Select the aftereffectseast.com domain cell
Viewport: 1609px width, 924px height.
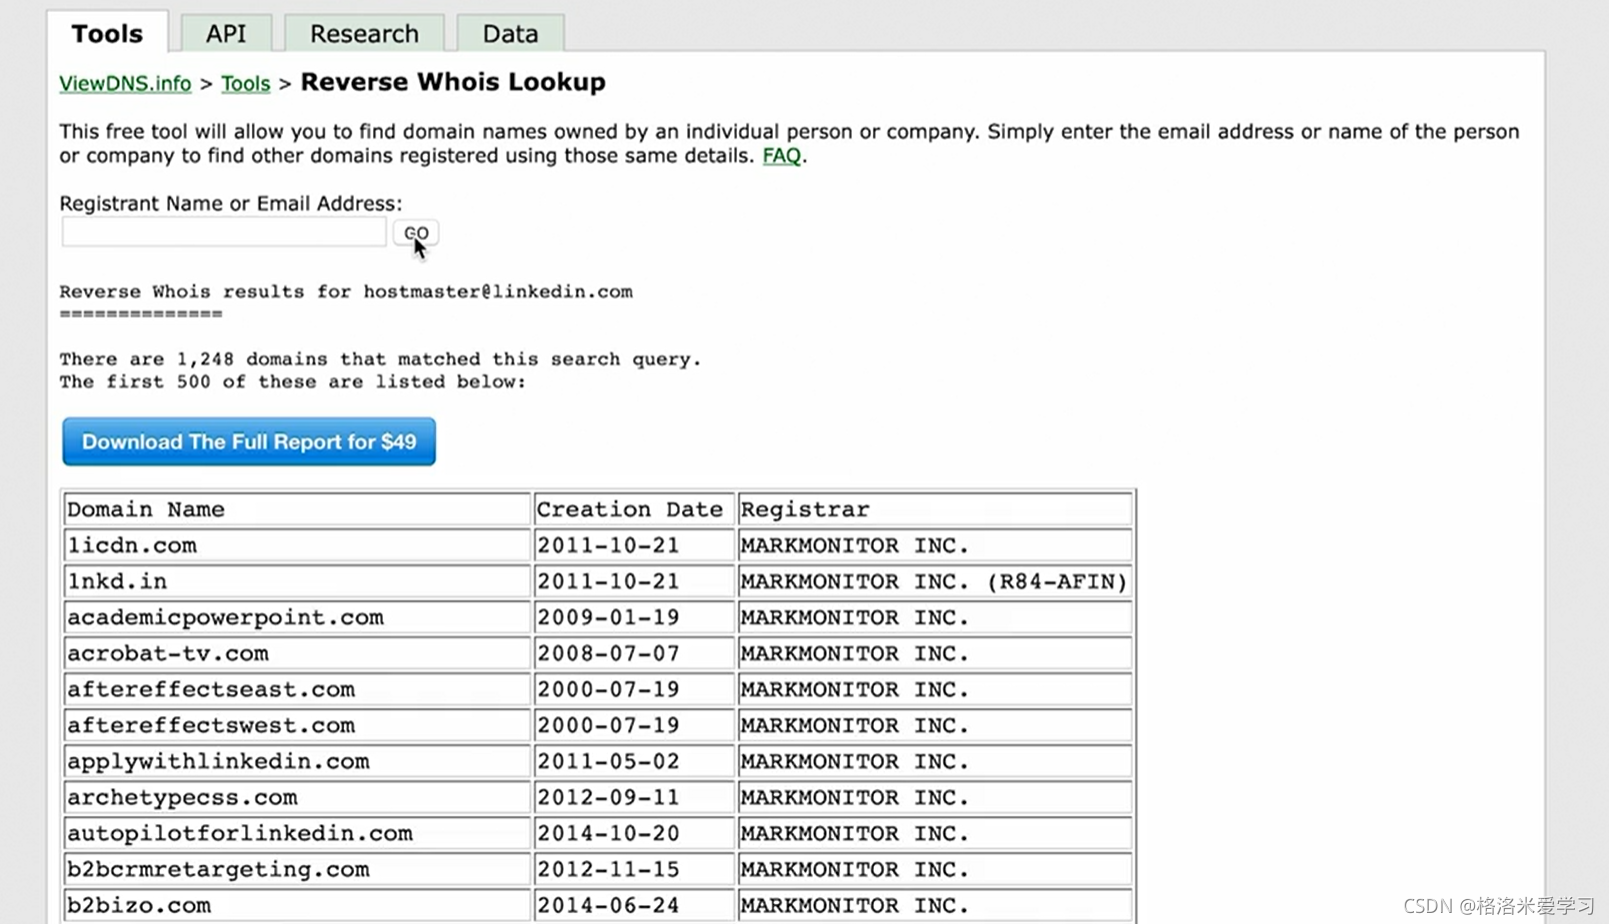pyautogui.click(x=297, y=689)
